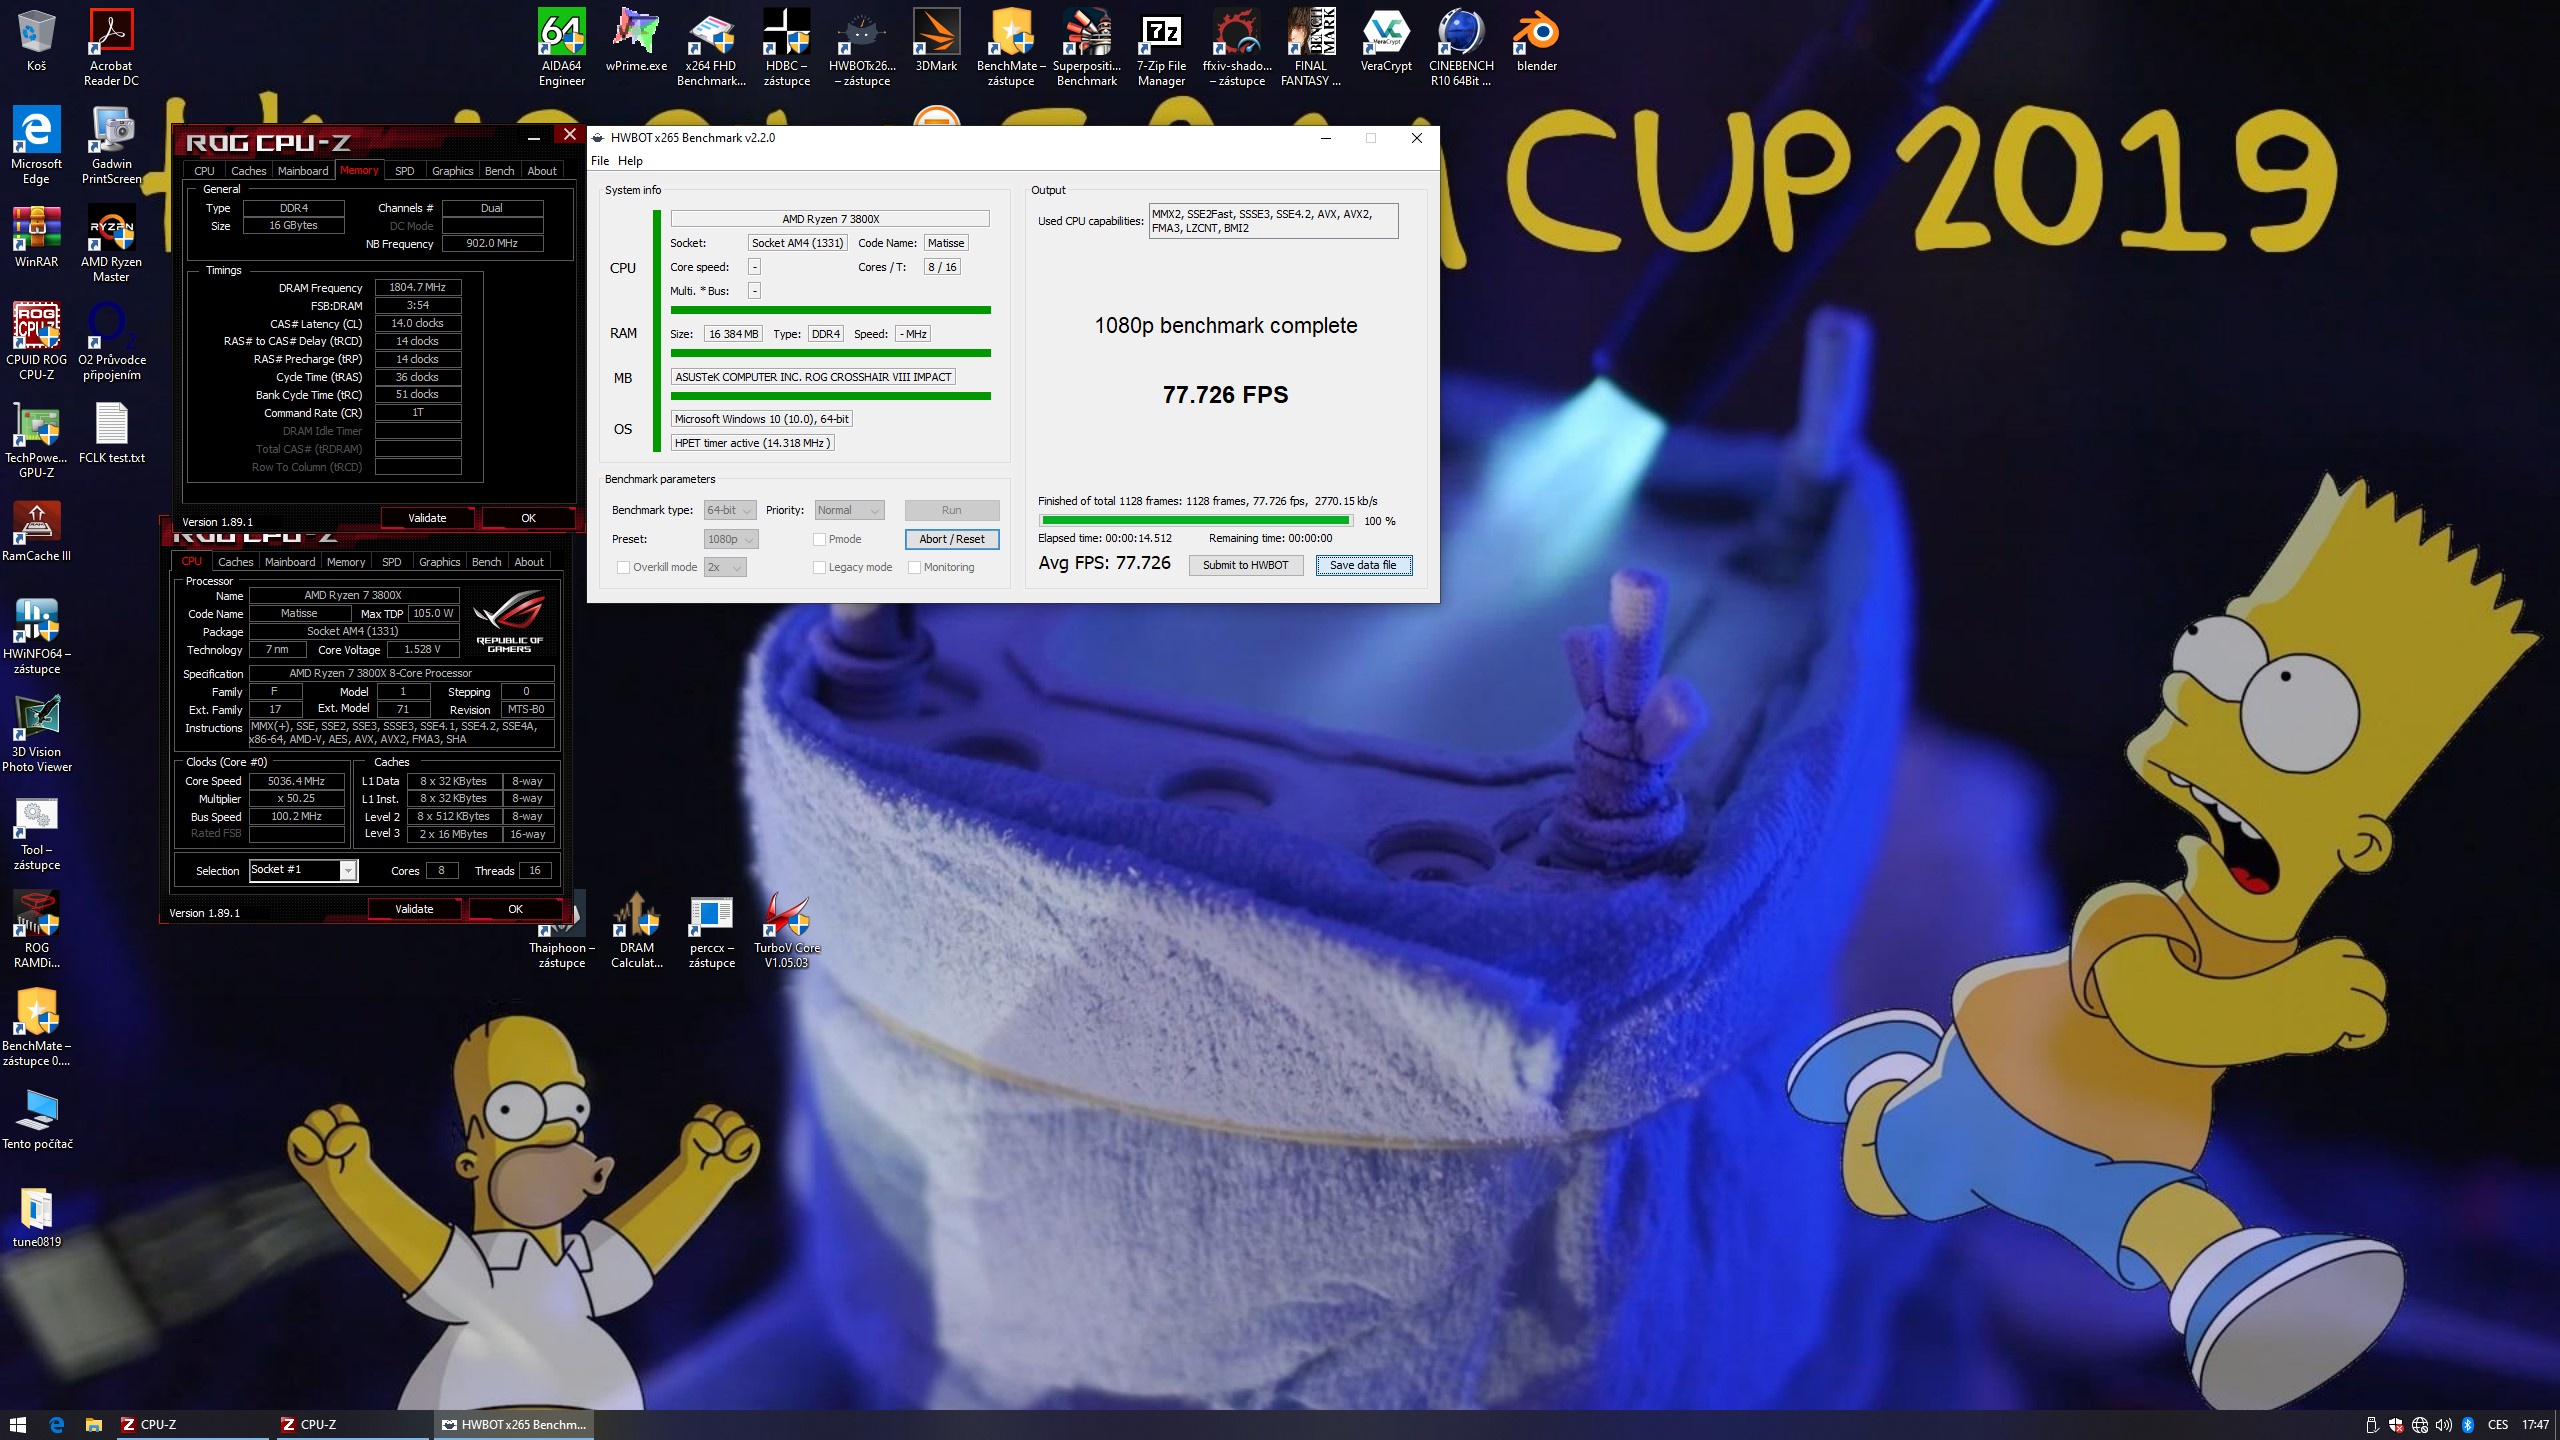The image size is (2560, 1440).
Task: Open HWiNFO64 shortcut
Action: (36, 635)
